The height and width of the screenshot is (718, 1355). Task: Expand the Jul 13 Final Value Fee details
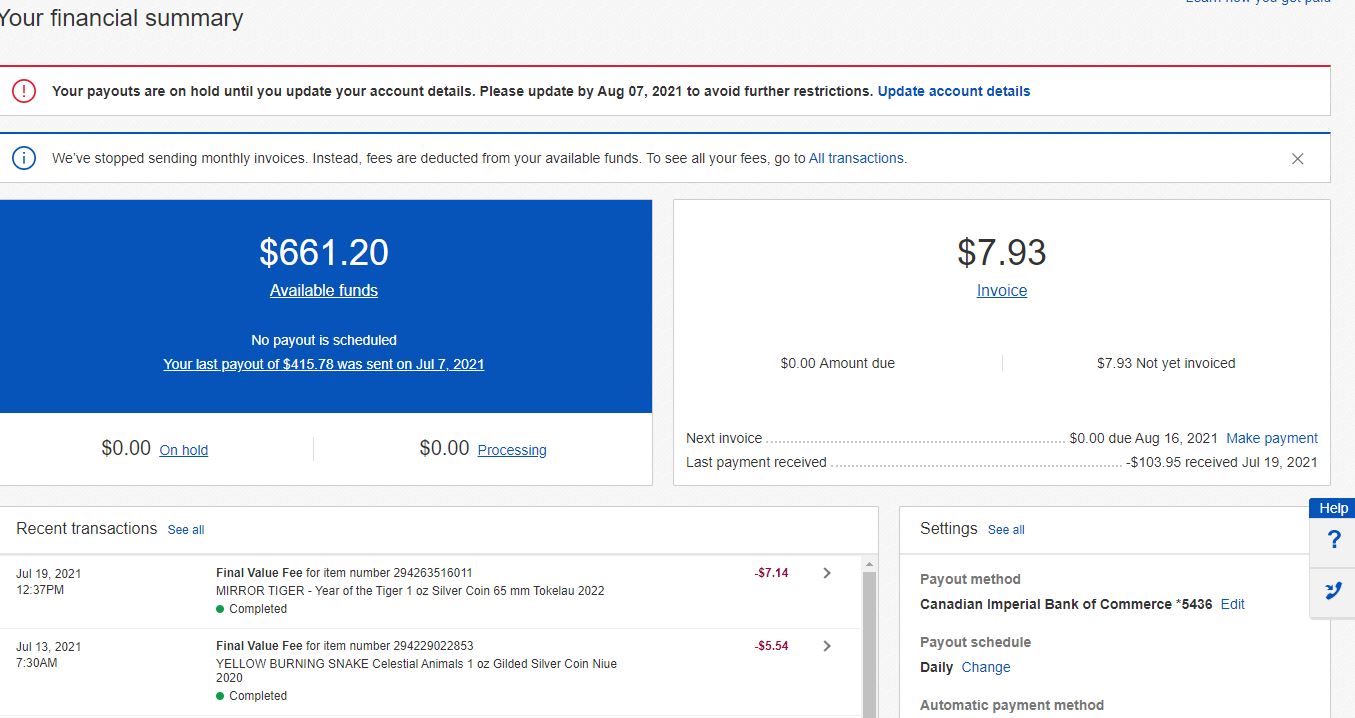[x=826, y=645]
